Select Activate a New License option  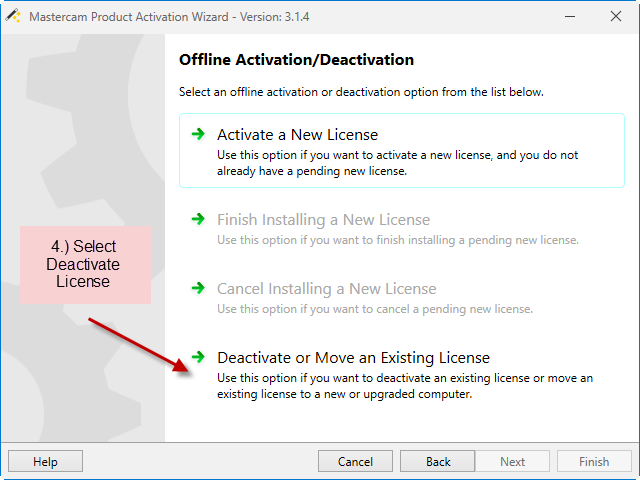click(x=402, y=151)
